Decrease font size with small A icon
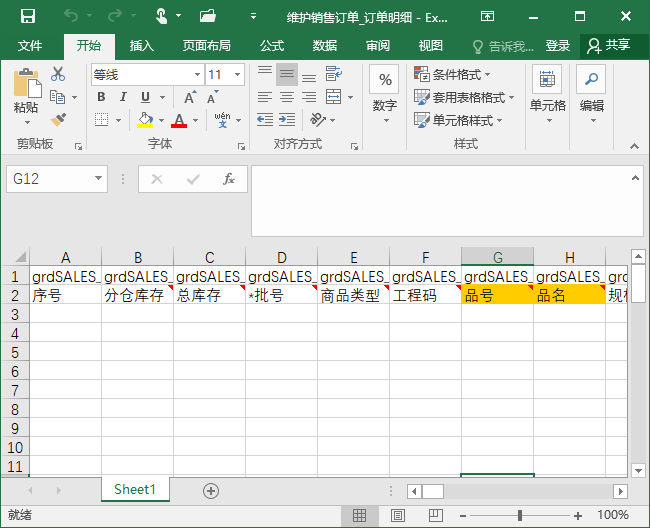Image resolution: width=650 pixels, height=528 pixels. 213,97
